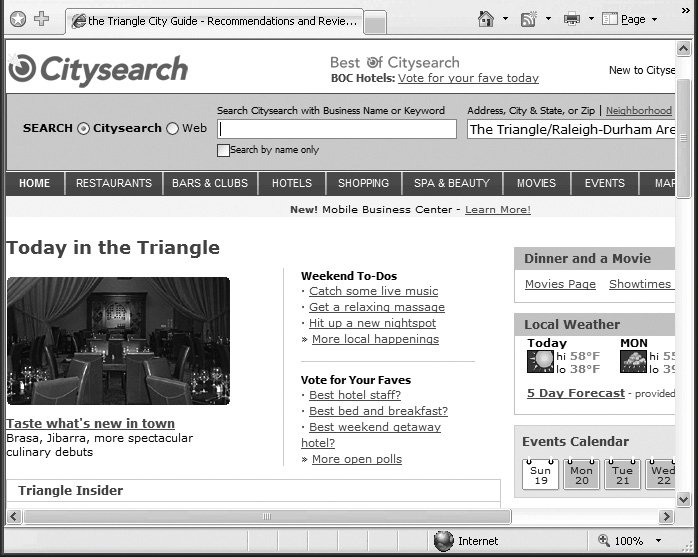Go to the BARS & CLUBS tab
The width and height of the screenshot is (698, 557).
[210, 184]
